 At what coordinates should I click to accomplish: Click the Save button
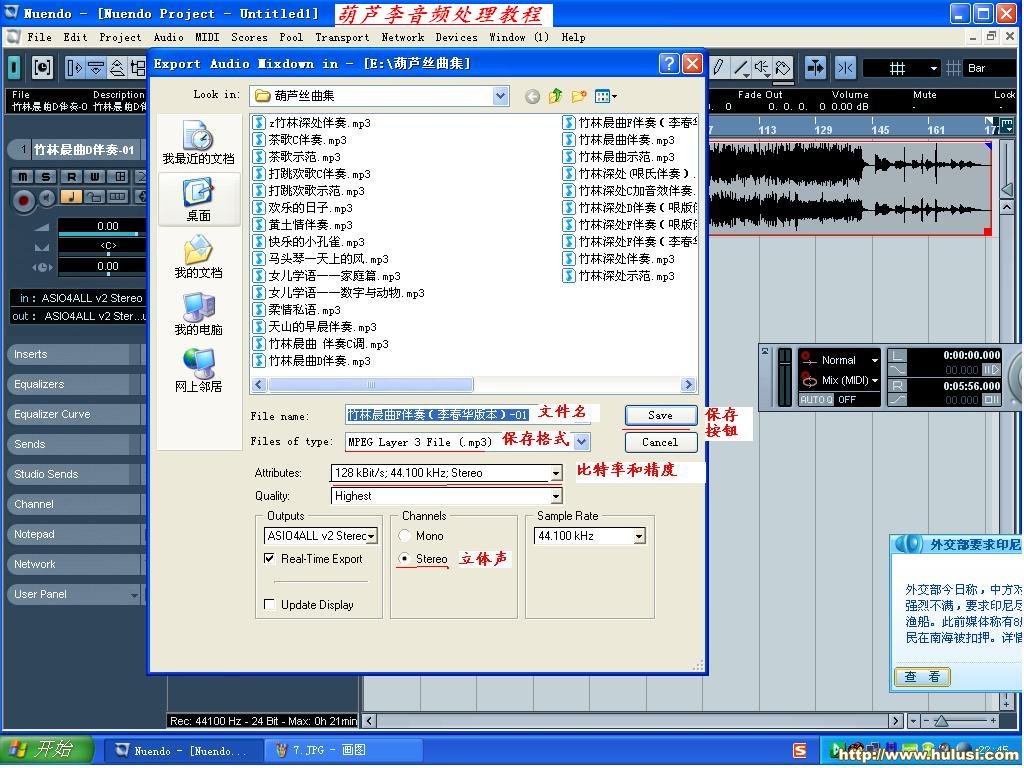tap(661, 415)
